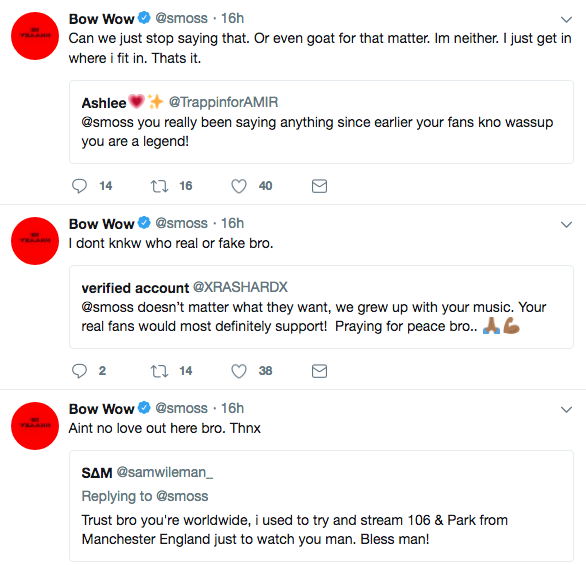Click envelope icon under second tweet
The height and width of the screenshot is (565, 586).
(x=319, y=371)
